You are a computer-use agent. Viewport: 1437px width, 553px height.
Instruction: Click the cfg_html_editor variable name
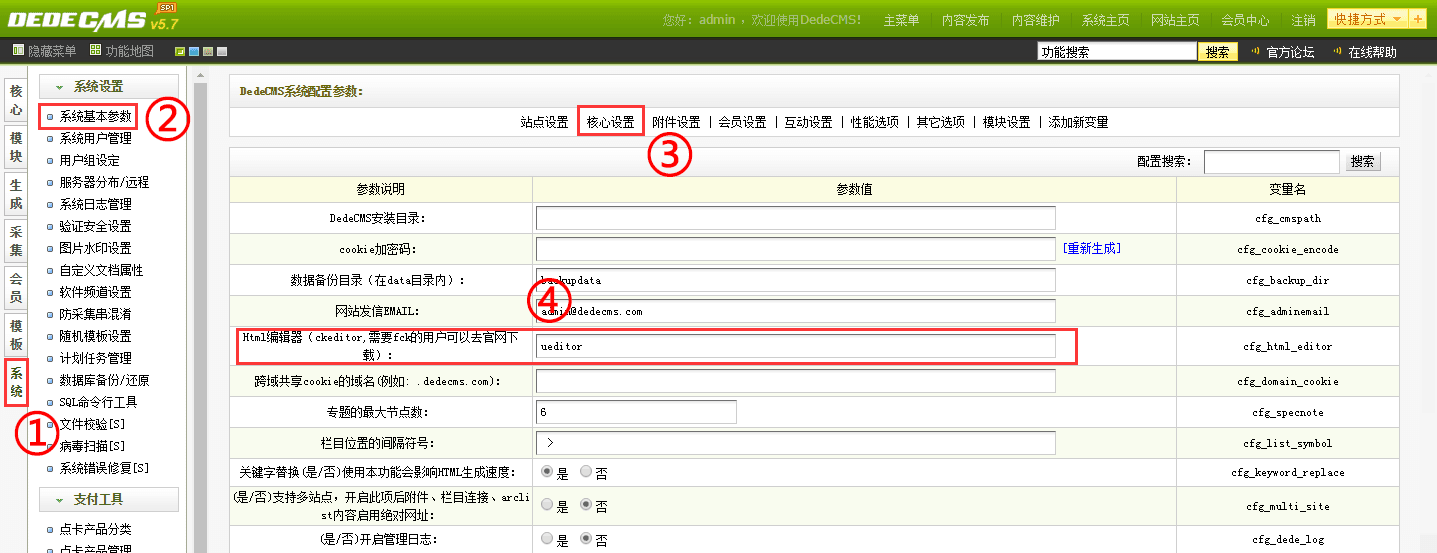[x=1288, y=346]
